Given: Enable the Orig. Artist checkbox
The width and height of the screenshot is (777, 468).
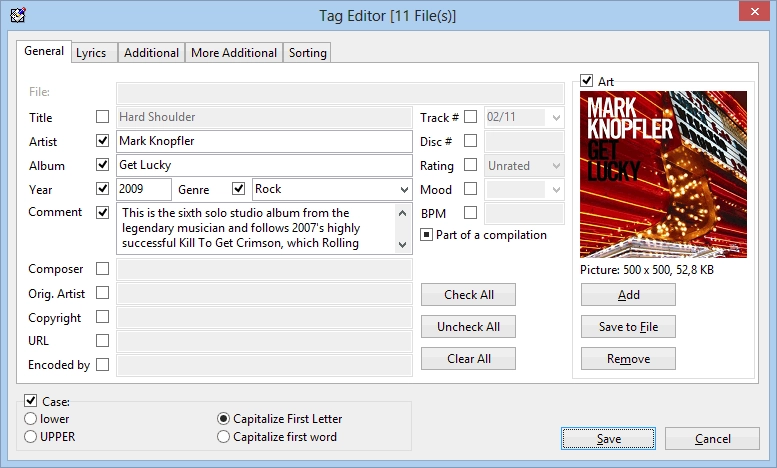Looking at the screenshot, I should (103, 293).
